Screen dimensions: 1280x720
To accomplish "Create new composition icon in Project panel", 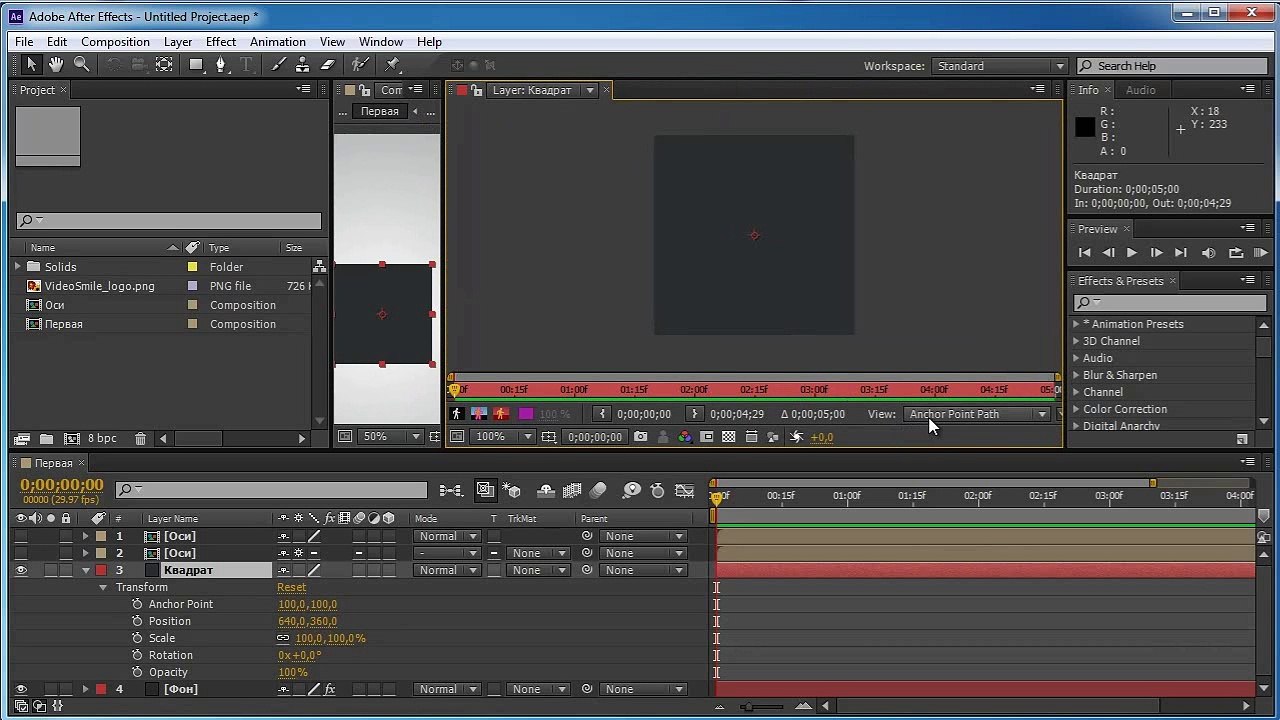I will pyautogui.click(x=72, y=438).
